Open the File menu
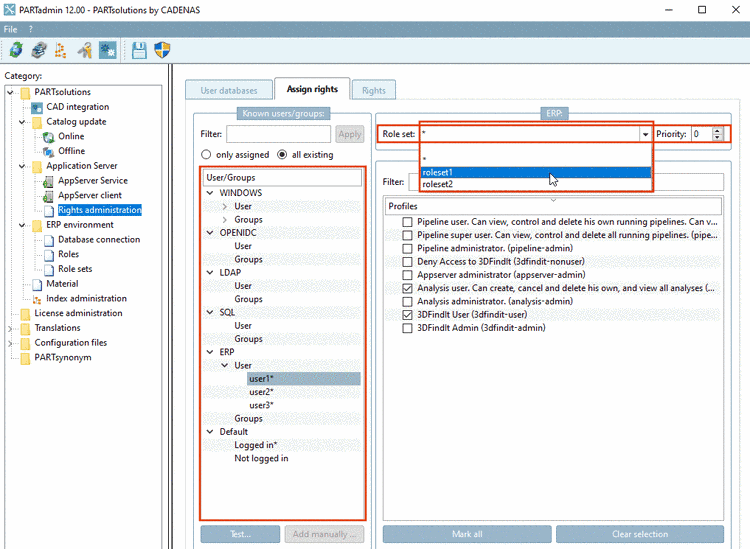The width and height of the screenshot is (750, 549). (11, 29)
